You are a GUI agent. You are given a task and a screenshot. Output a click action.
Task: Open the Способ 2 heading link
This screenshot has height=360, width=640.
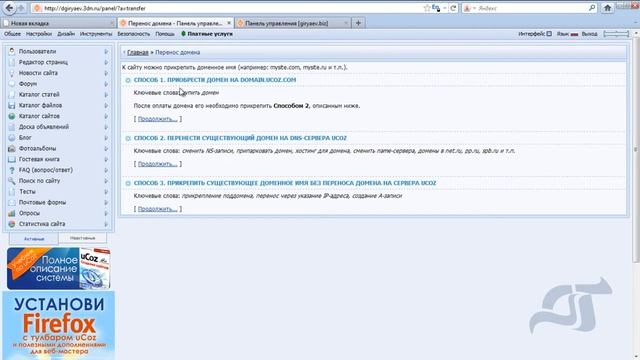[x=240, y=138]
